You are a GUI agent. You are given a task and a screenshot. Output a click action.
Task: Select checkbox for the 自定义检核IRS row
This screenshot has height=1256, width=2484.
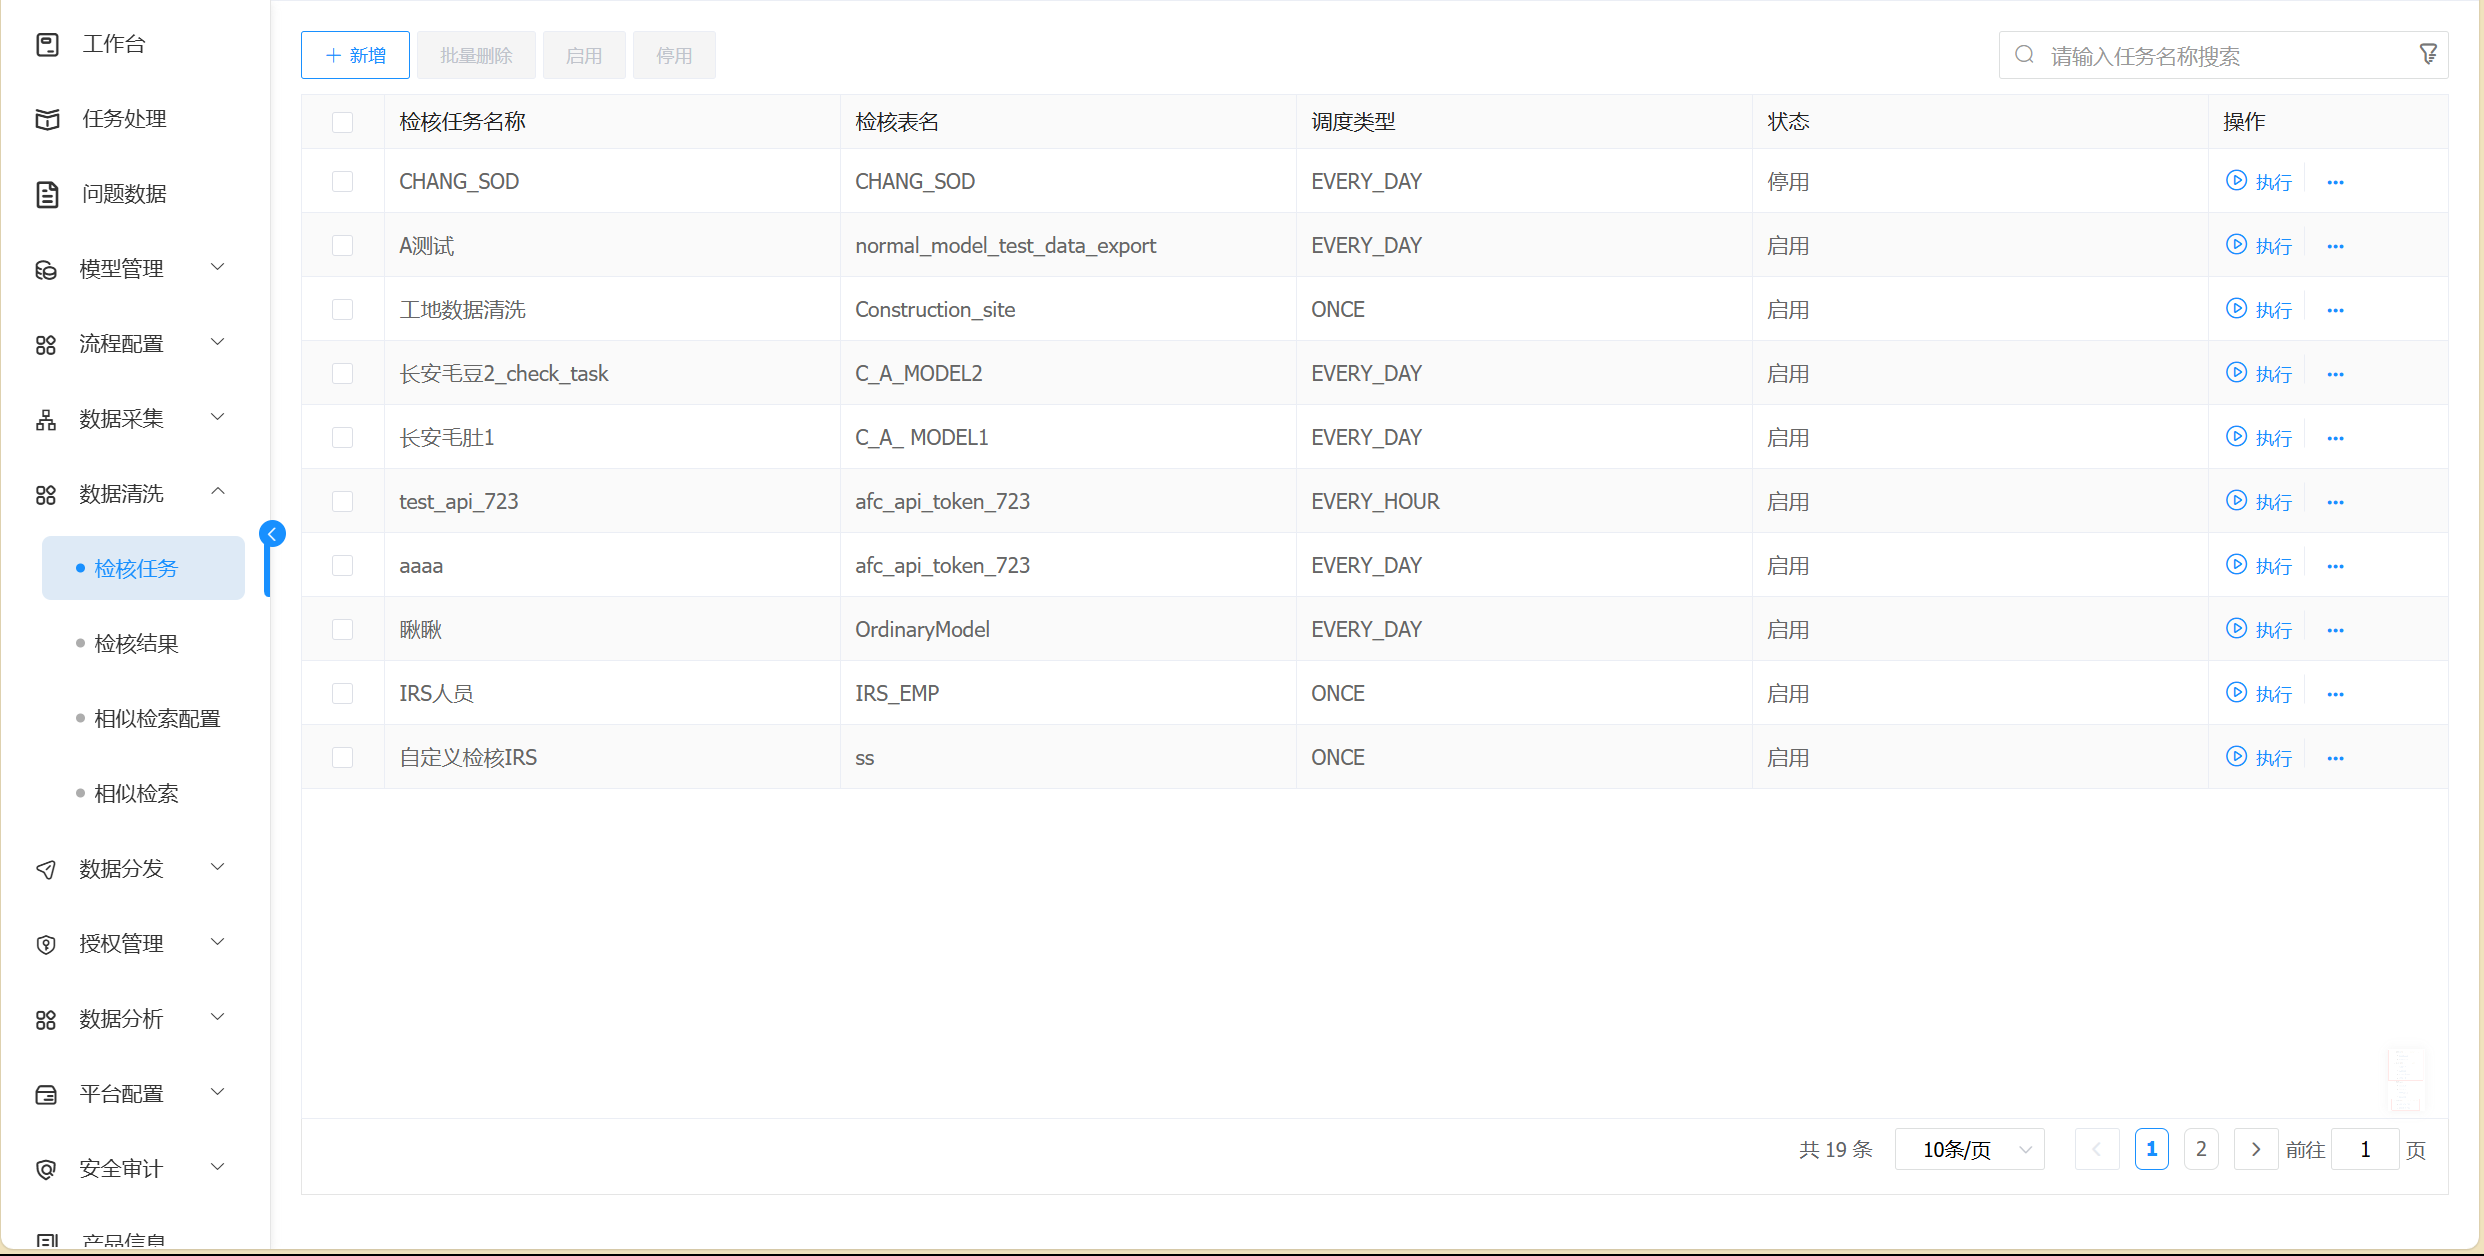pyautogui.click(x=342, y=758)
